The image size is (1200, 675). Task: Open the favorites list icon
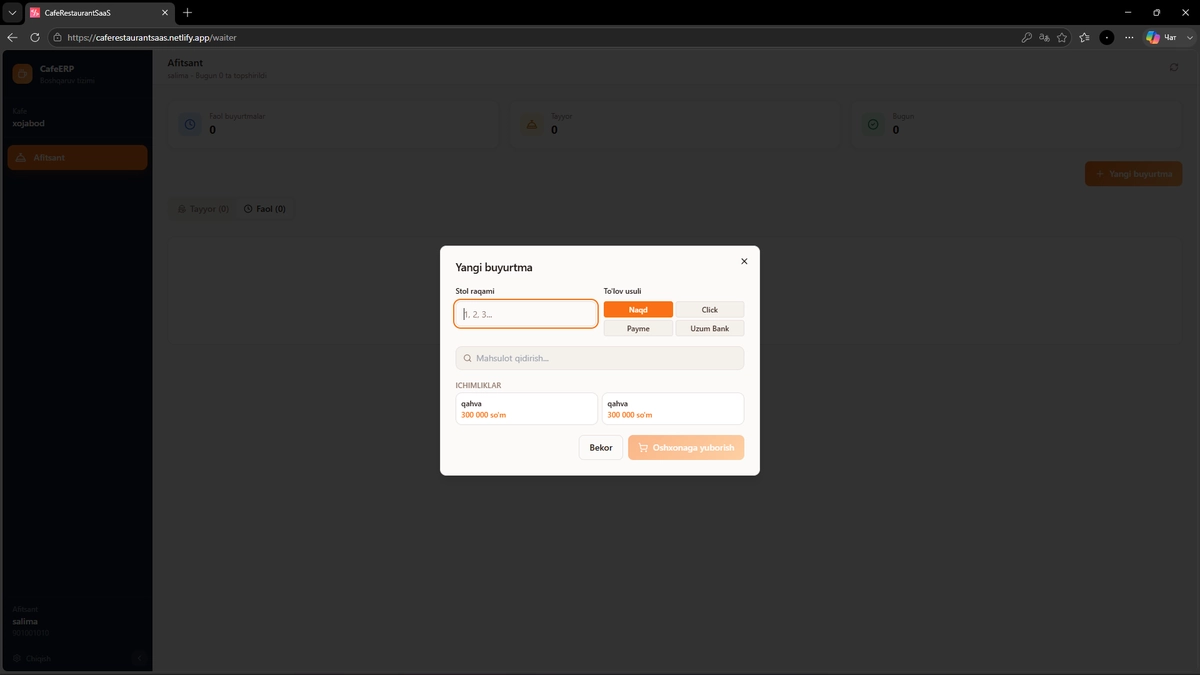click(1085, 37)
